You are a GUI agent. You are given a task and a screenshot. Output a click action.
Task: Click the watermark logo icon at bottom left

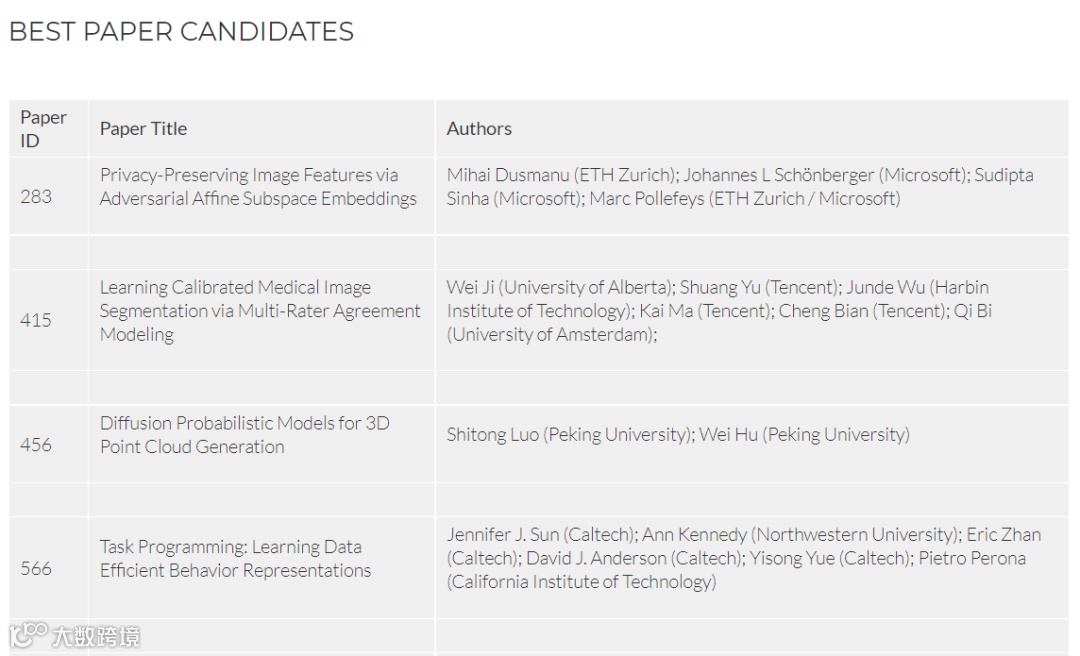point(28,634)
